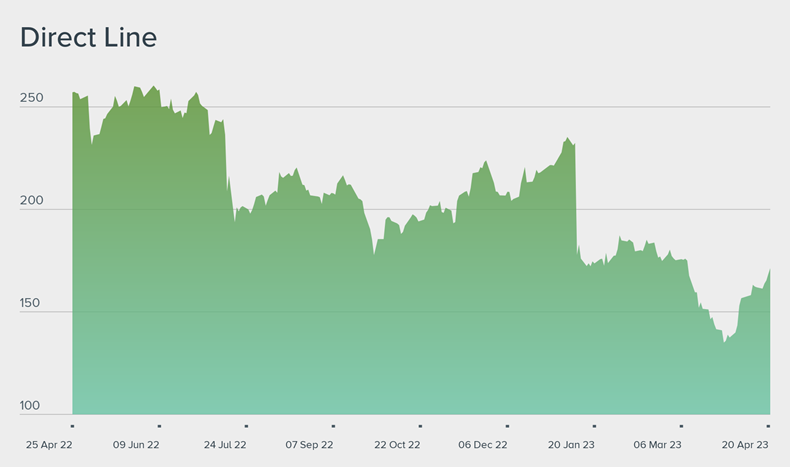Viewport: 790px width, 467px height.
Task: Click the 20 Jan 23 date label
Action: [x=572, y=444]
